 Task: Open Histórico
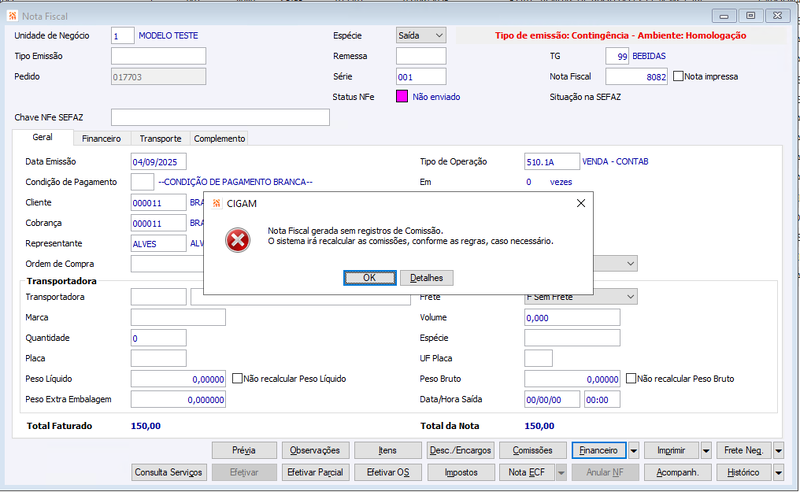click(x=744, y=473)
